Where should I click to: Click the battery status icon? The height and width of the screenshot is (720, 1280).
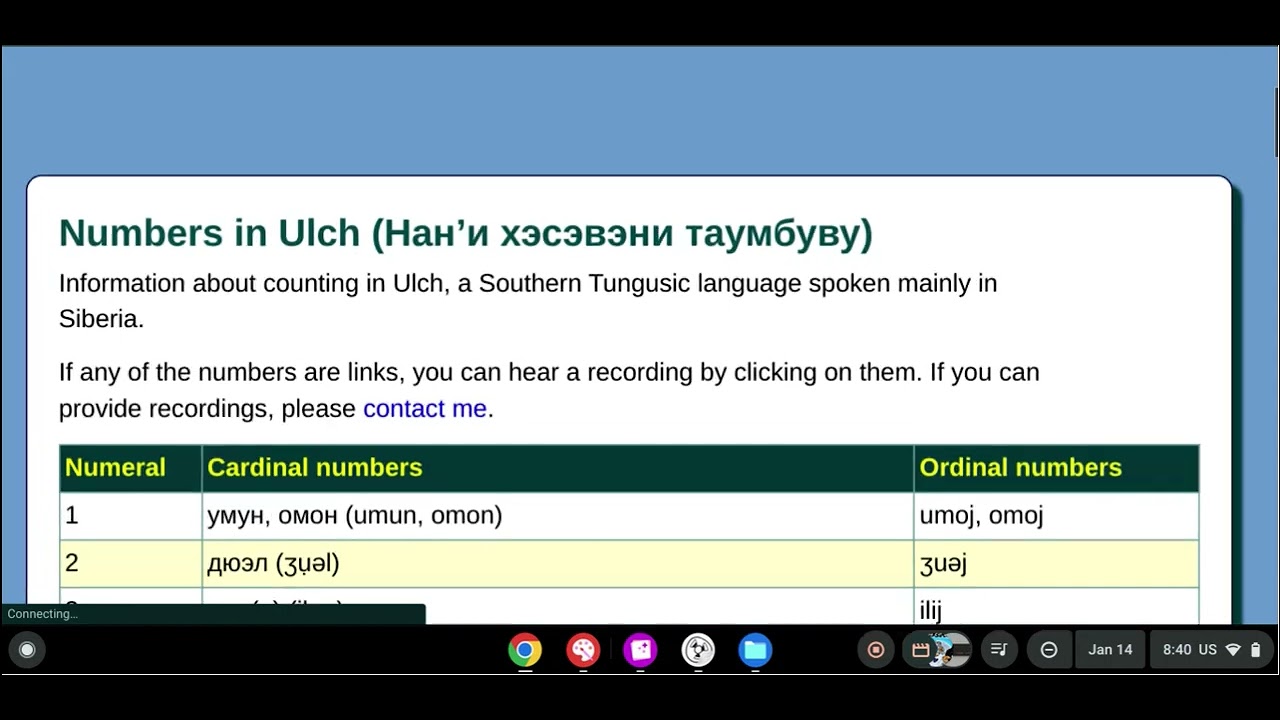1256,650
